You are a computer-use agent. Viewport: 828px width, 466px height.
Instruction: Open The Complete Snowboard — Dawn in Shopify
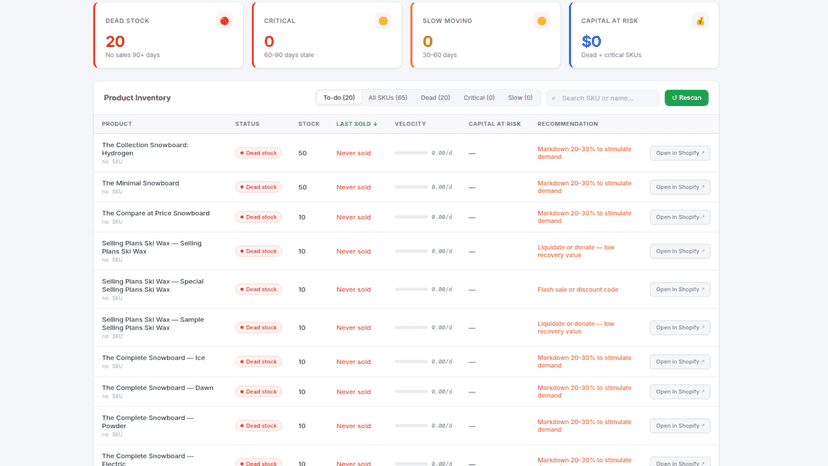click(x=680, y=392)
